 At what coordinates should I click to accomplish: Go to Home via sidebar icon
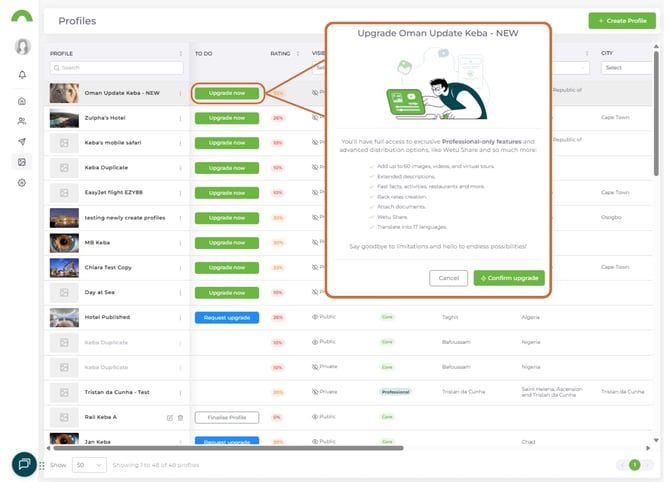(x=22, y=101)
